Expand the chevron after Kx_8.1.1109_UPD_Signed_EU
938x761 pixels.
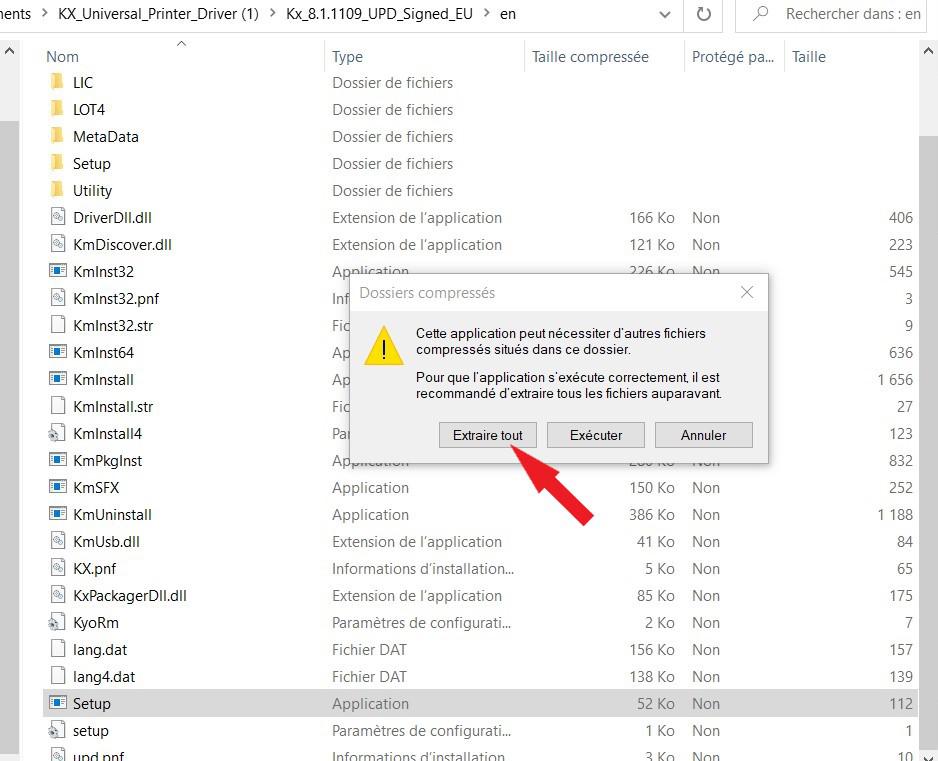click(487, 15)
